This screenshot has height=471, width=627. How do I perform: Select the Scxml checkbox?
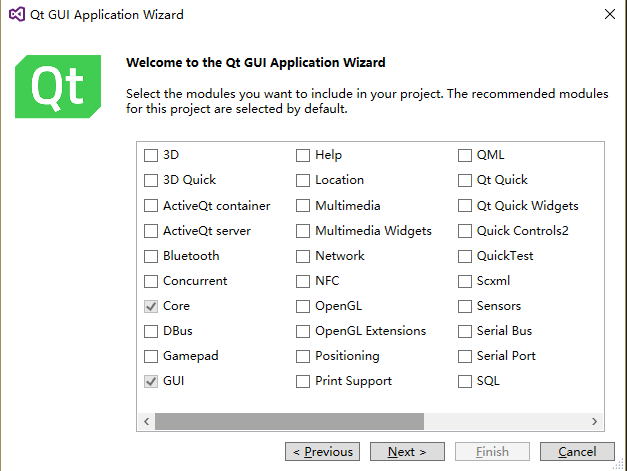[x=465, y=281]
